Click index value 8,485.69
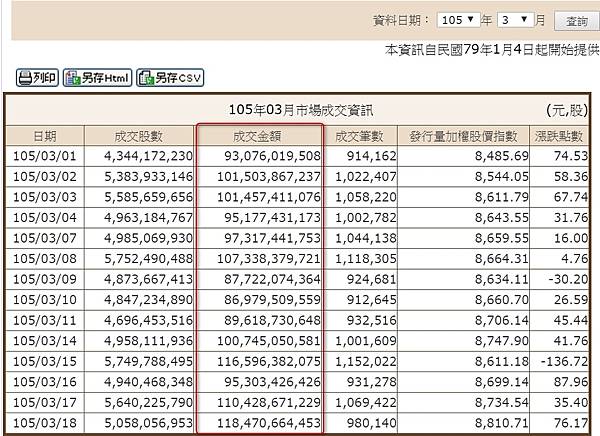600x436 pixels. click(502, 156)
